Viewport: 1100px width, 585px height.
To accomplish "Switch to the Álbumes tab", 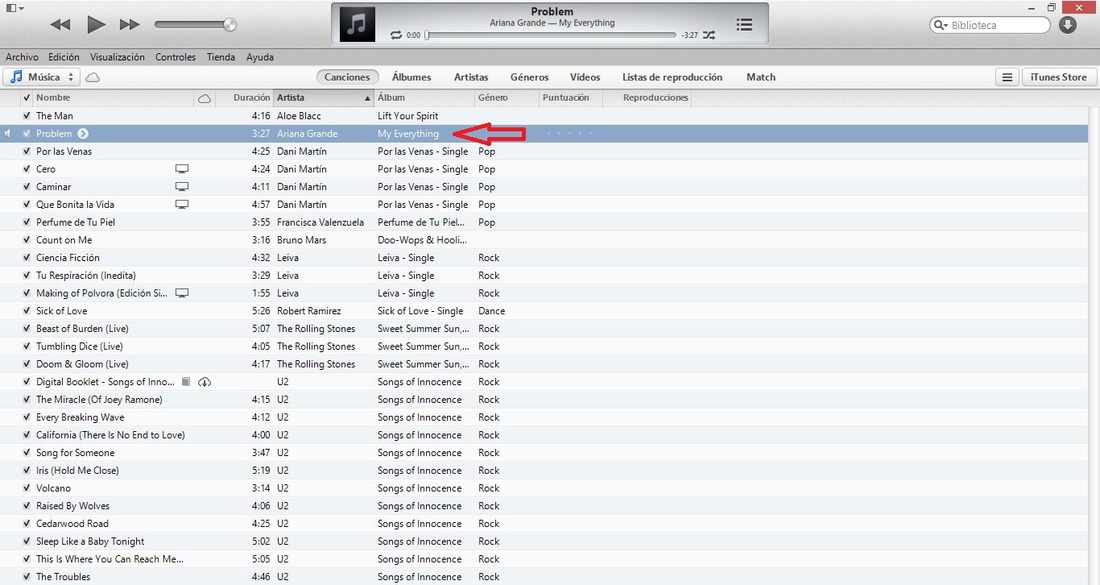I will pos(411,77).
